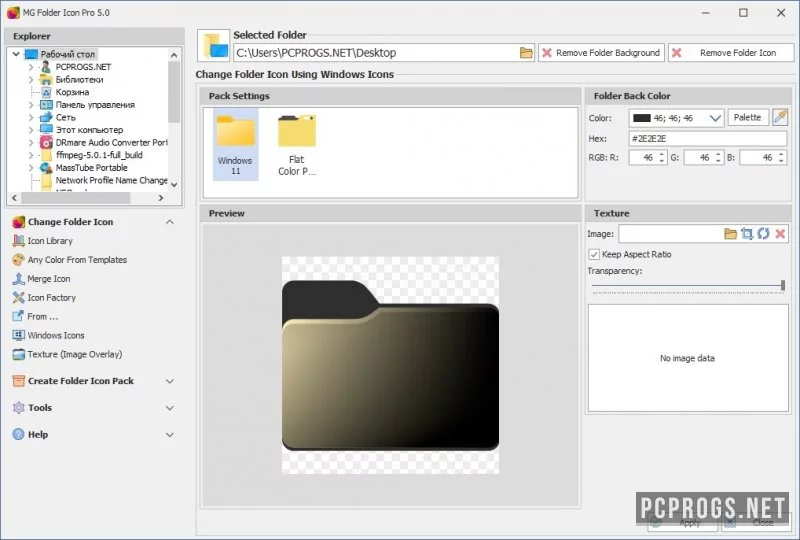800x540 pixels.
Task: Select Панель управления in the tree
Action: (95, 105)
